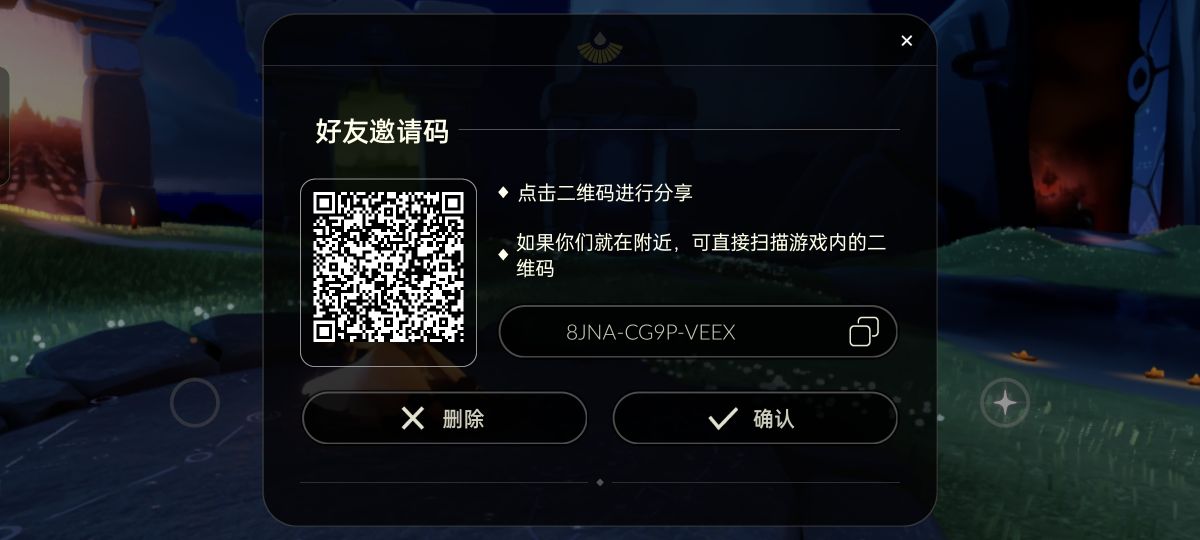Copy the invite code using the copy icon
This screenshot has width=1200, height=540.
pos(864,332)
